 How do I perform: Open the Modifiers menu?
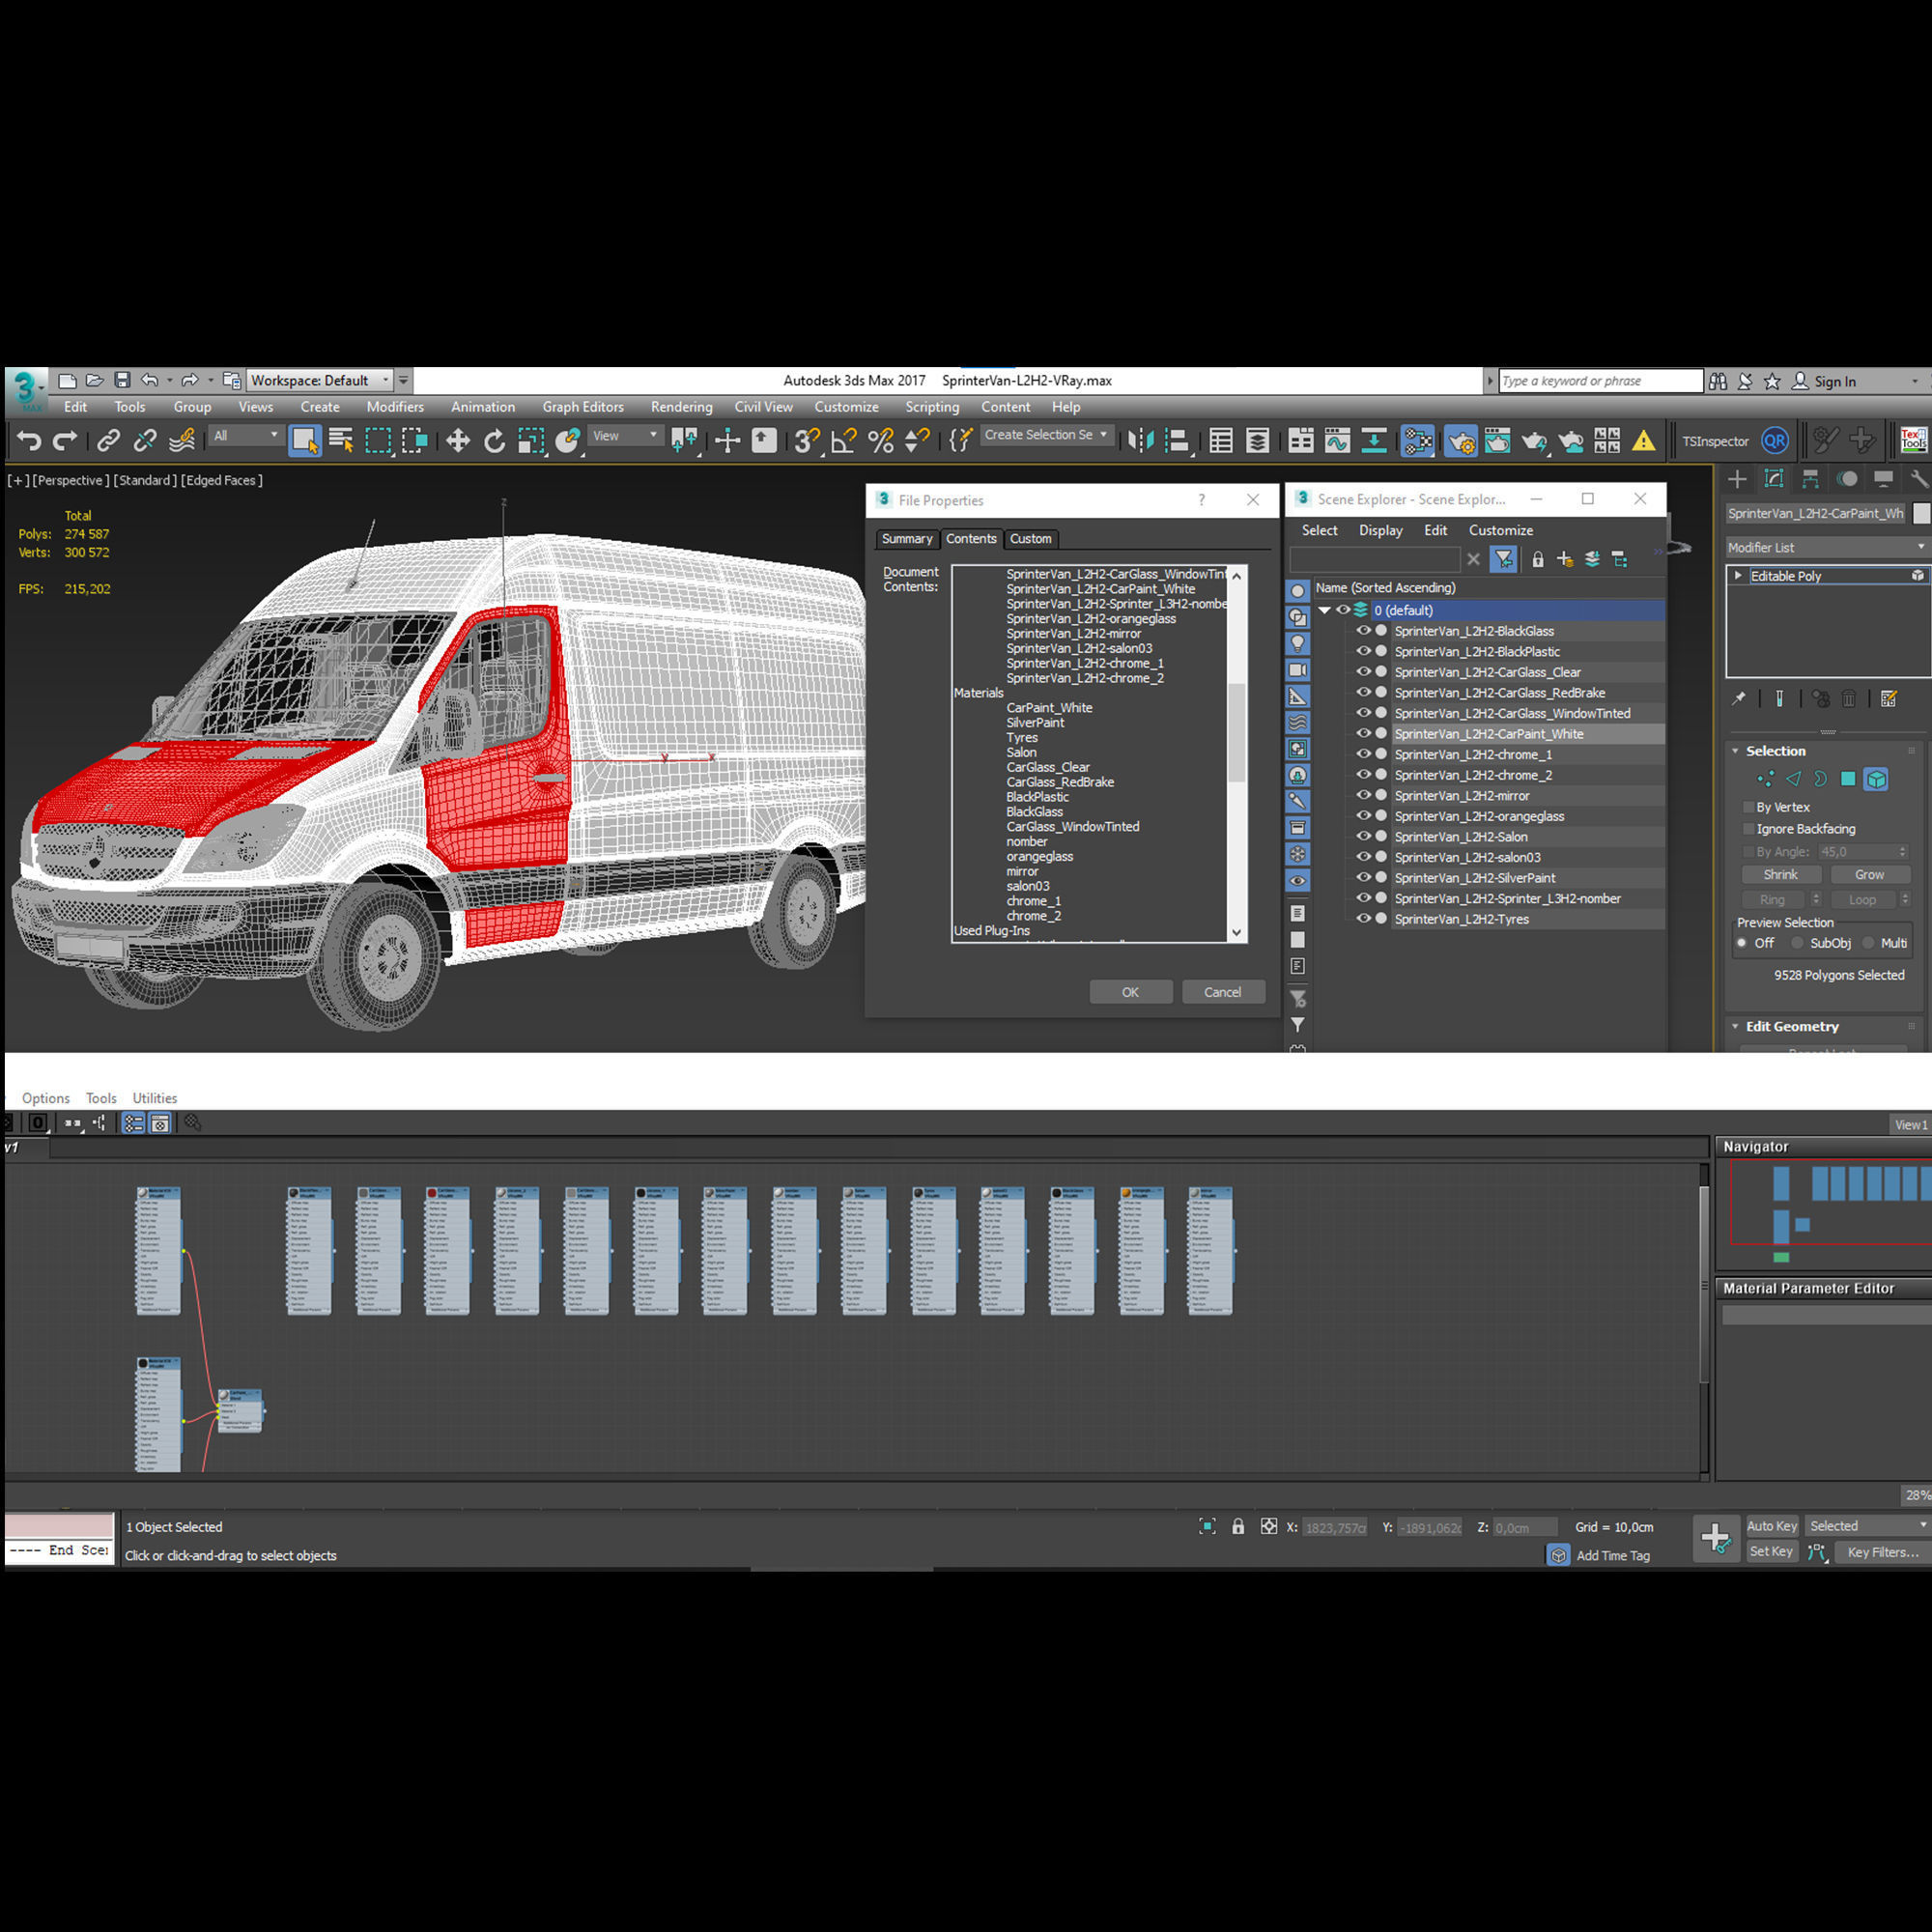coord(395,407)
